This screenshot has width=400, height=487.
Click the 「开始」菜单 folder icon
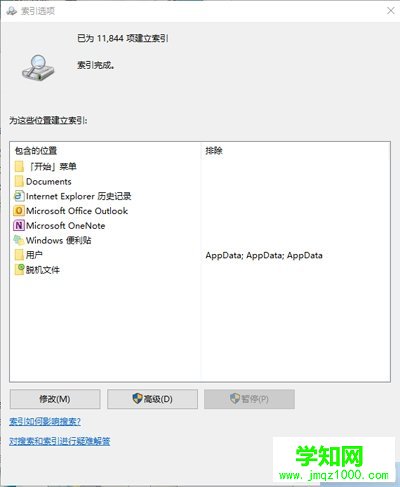19,166
